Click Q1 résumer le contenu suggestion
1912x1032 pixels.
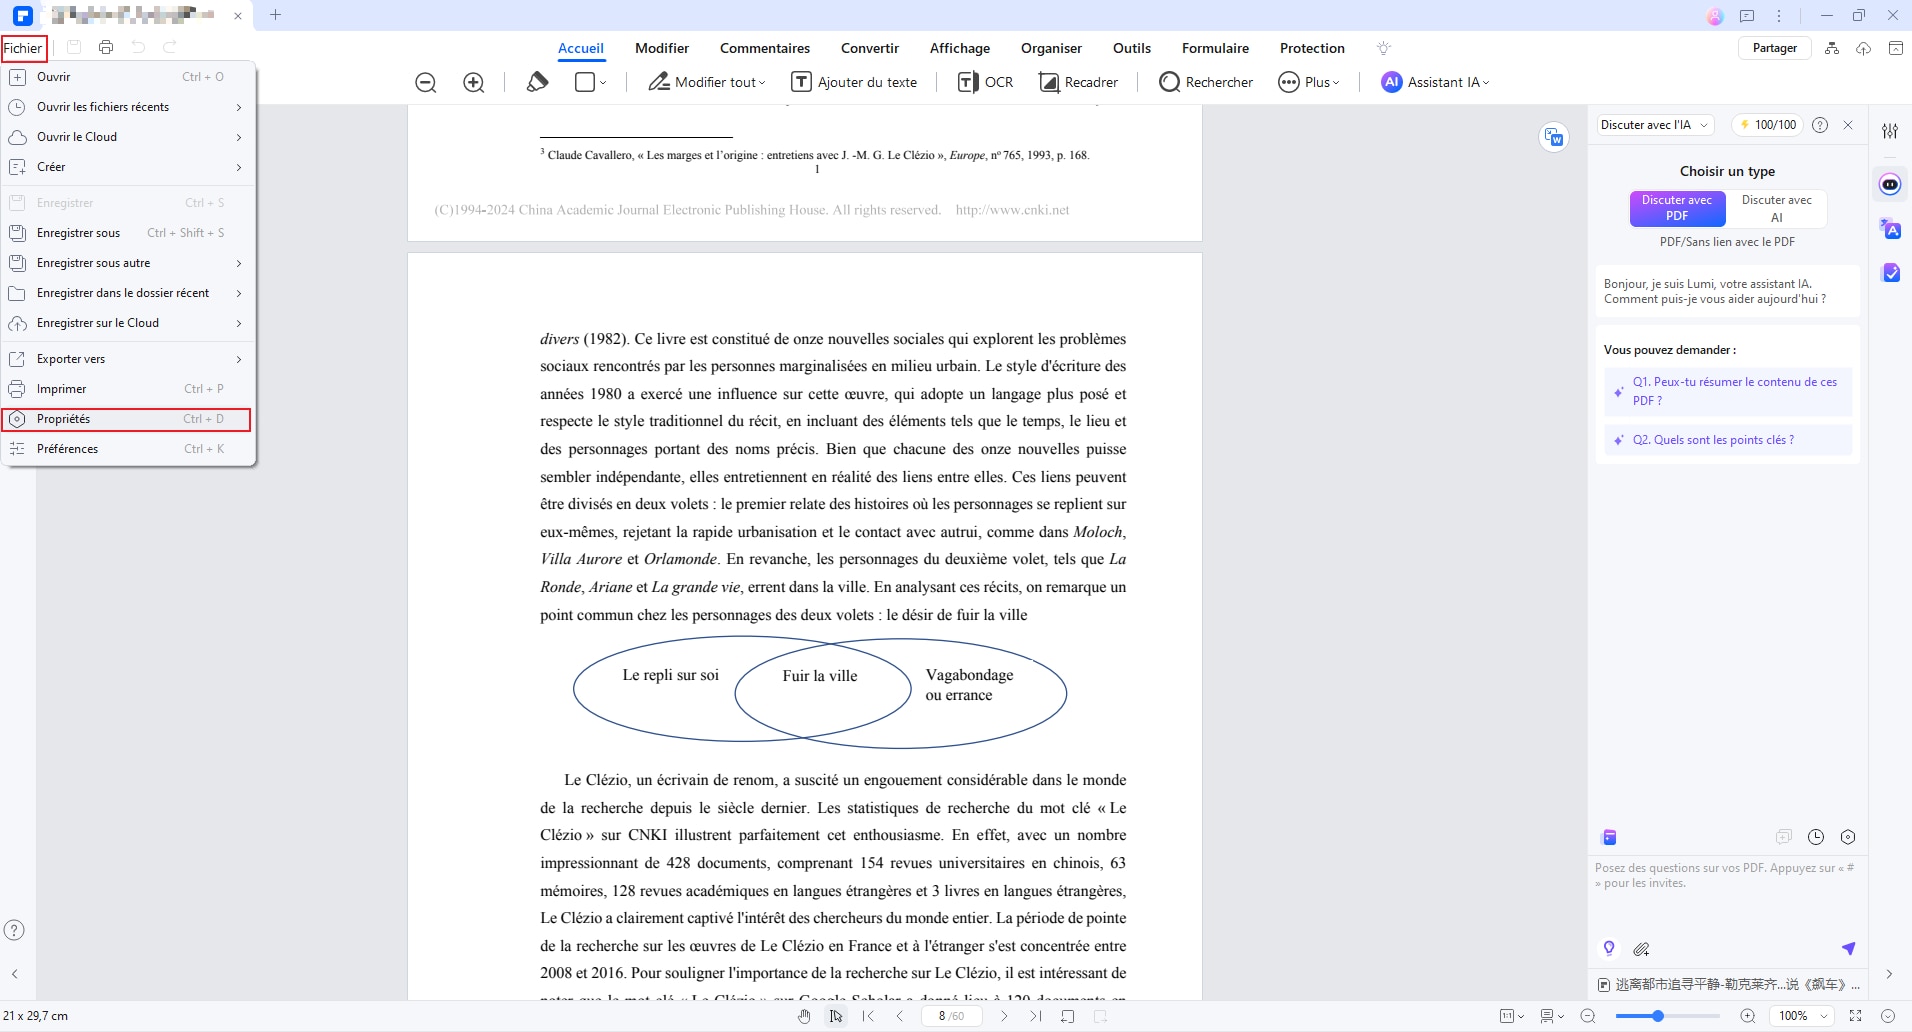1728,391
